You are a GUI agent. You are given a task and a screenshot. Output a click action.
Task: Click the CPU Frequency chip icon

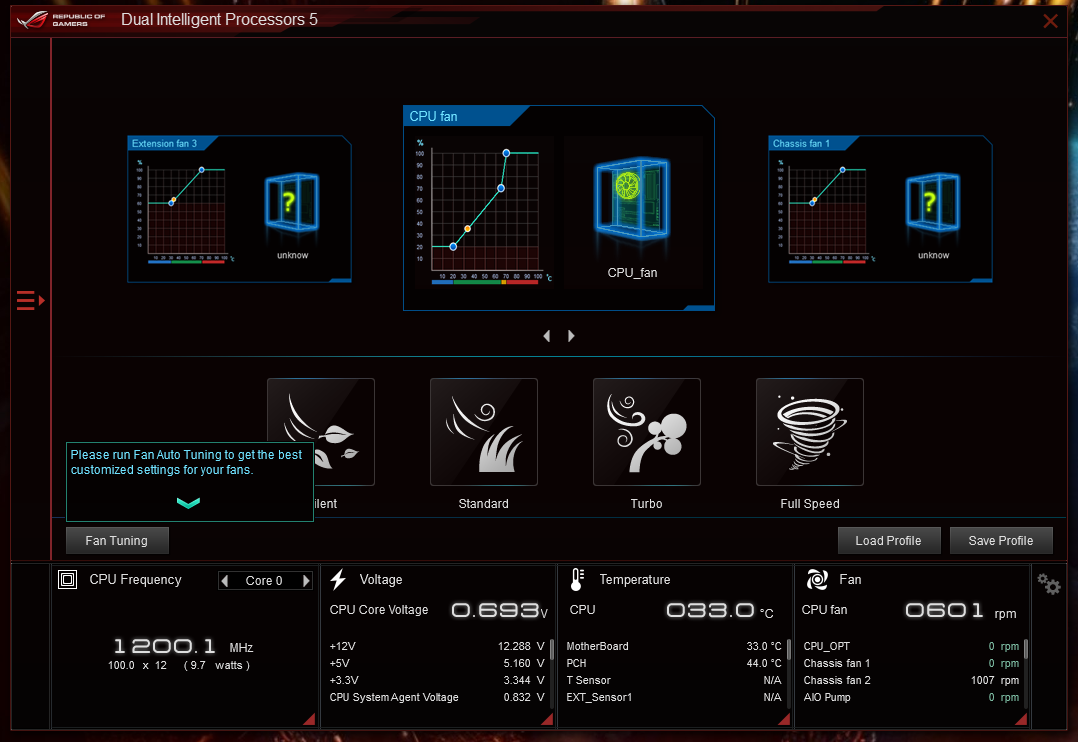67,580
